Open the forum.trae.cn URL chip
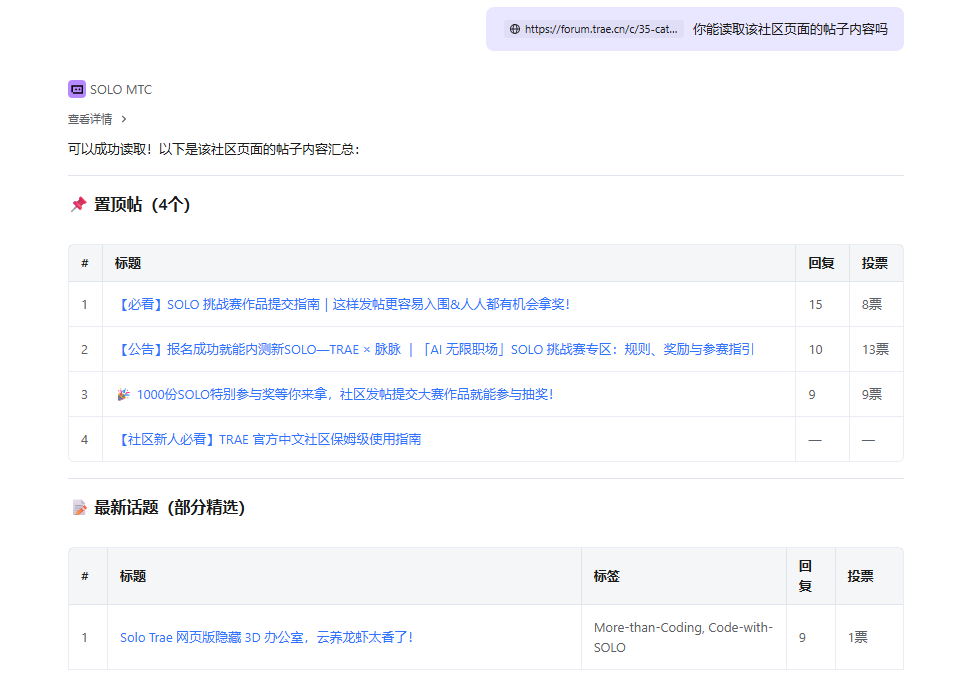The height and width of the screenshot is (673, 963). coord(595,30)
